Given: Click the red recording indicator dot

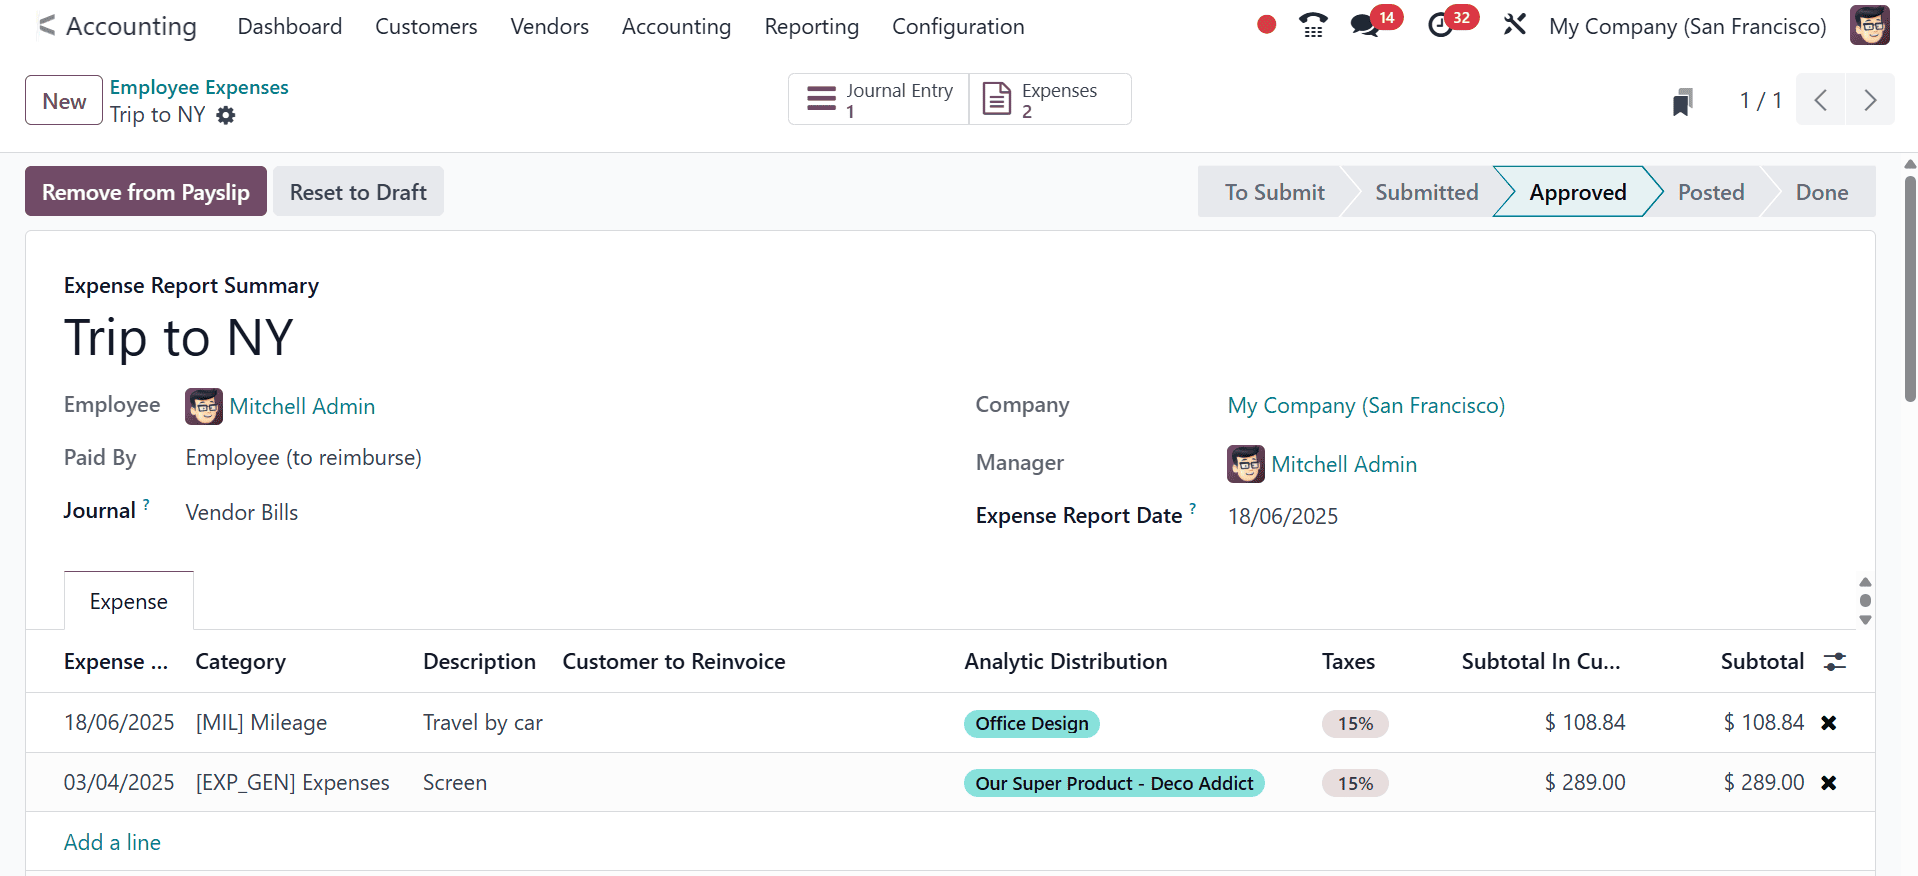Looking at the screenshot, I should coord(1266,25).
